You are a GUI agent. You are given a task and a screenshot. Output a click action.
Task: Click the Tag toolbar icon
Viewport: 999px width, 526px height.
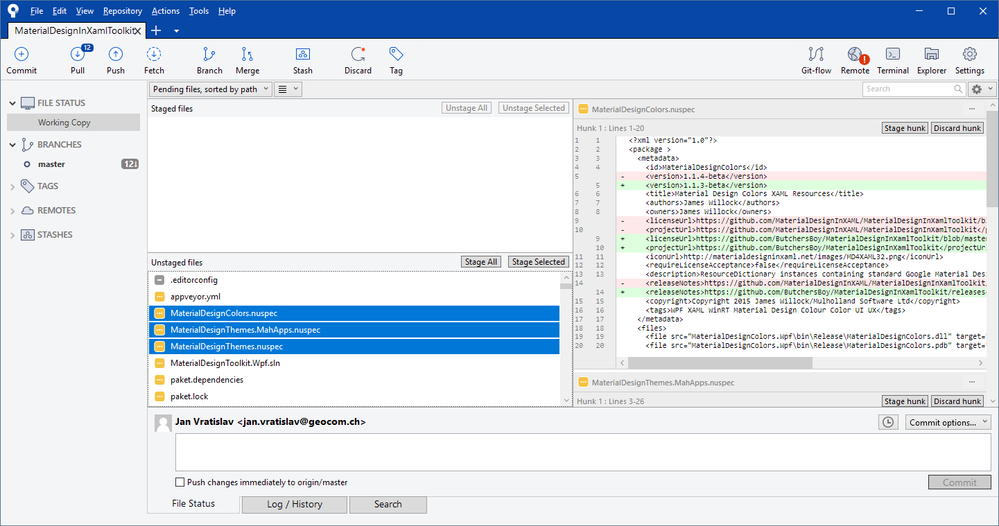click(396, 60)
